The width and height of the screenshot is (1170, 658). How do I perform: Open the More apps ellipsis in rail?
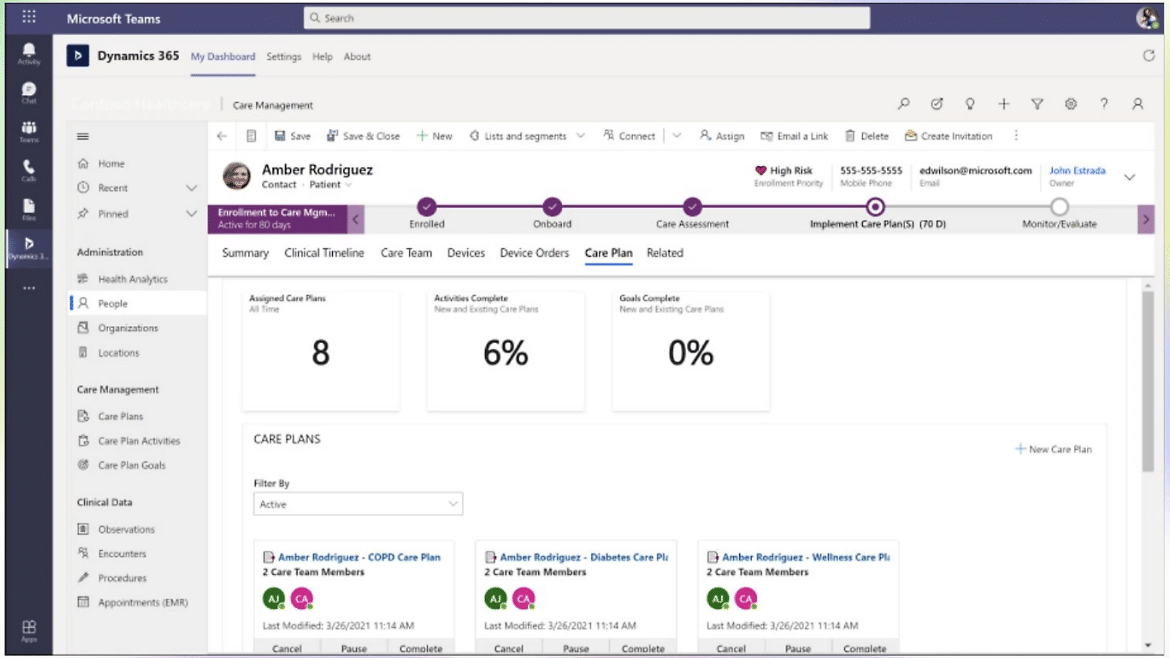(x=29, y=288)
